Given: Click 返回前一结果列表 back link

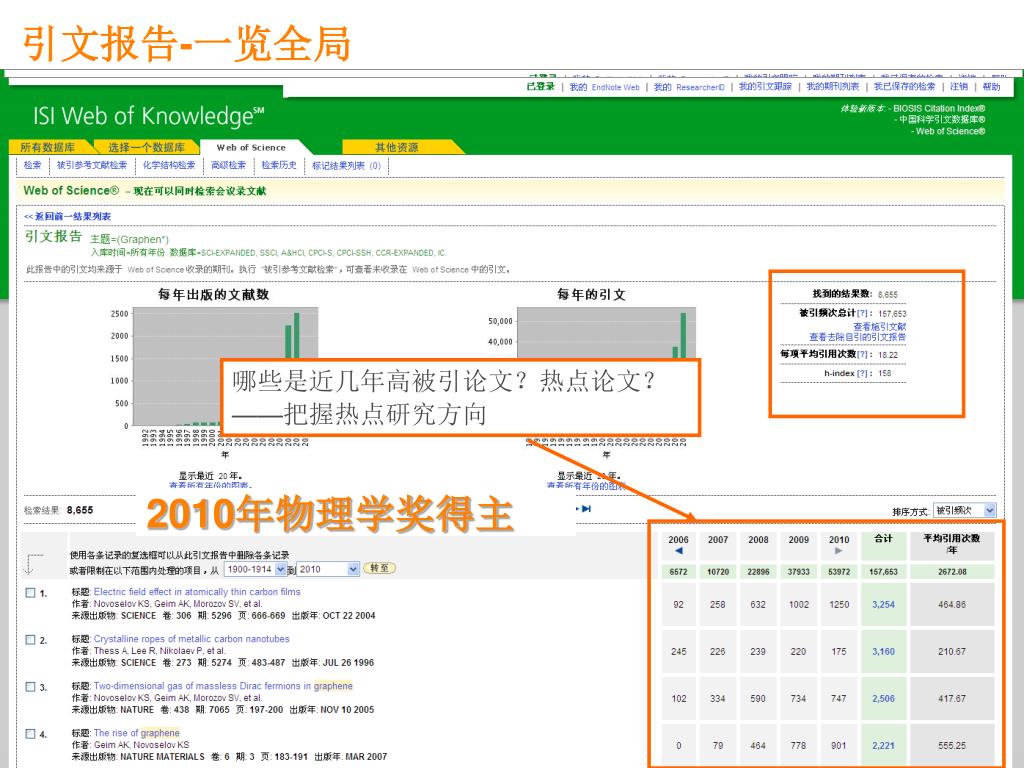Looking at the screenshot, I should click(x=67, y=216).
